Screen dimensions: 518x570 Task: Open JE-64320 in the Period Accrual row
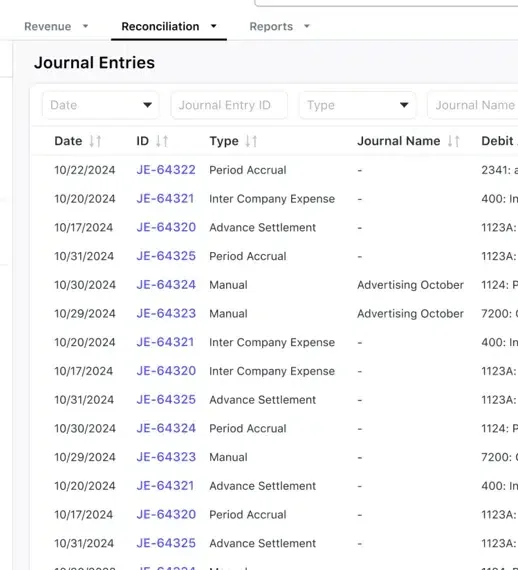(166, 514)
